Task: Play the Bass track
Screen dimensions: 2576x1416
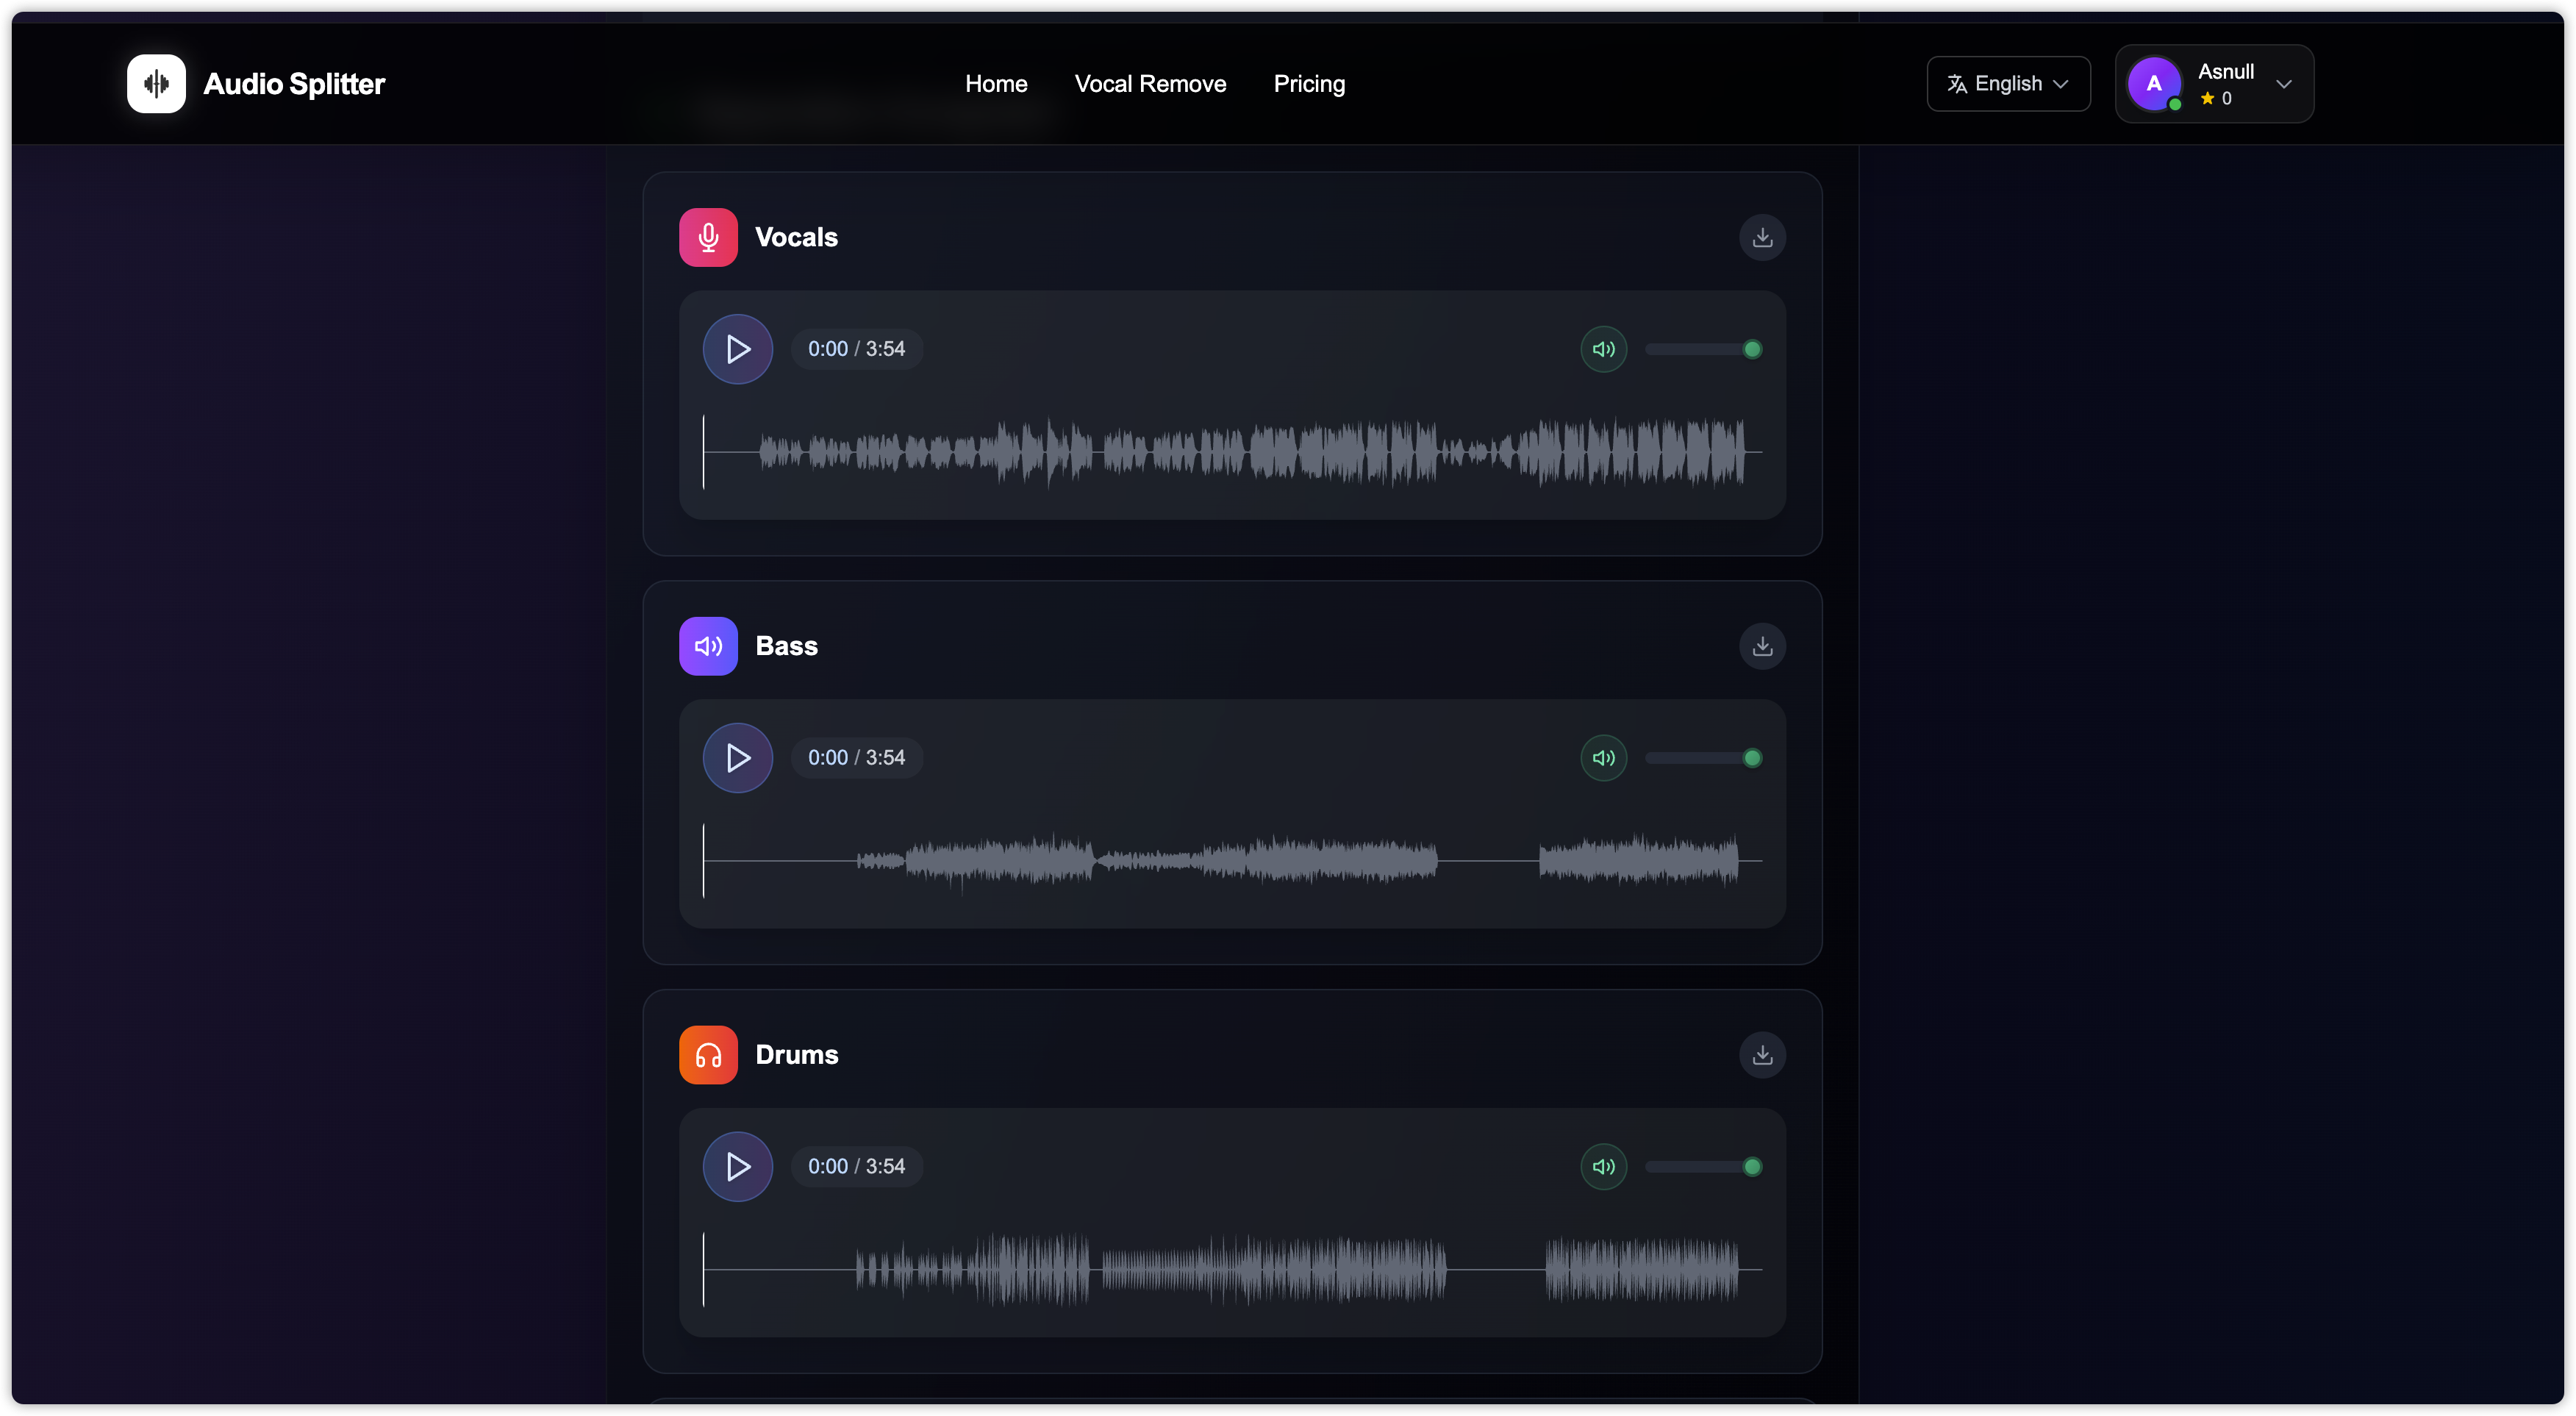Action: [x=738, y=758]
